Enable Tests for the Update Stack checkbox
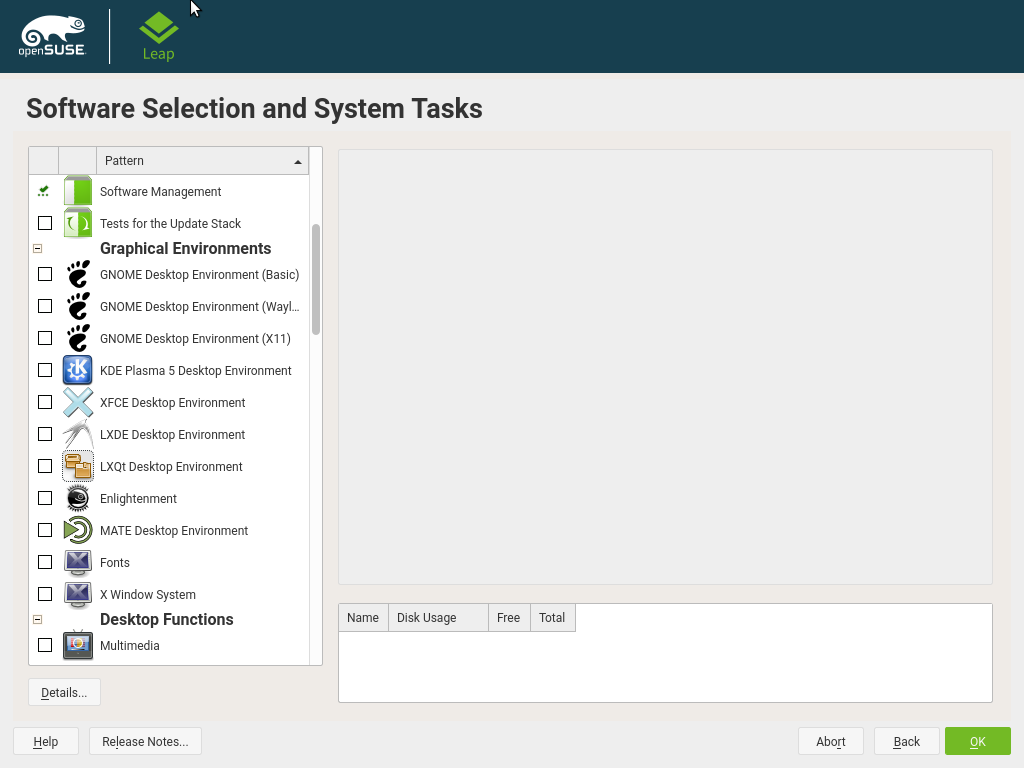Screen dimensions: 1024x768 [x=45, y=223]
